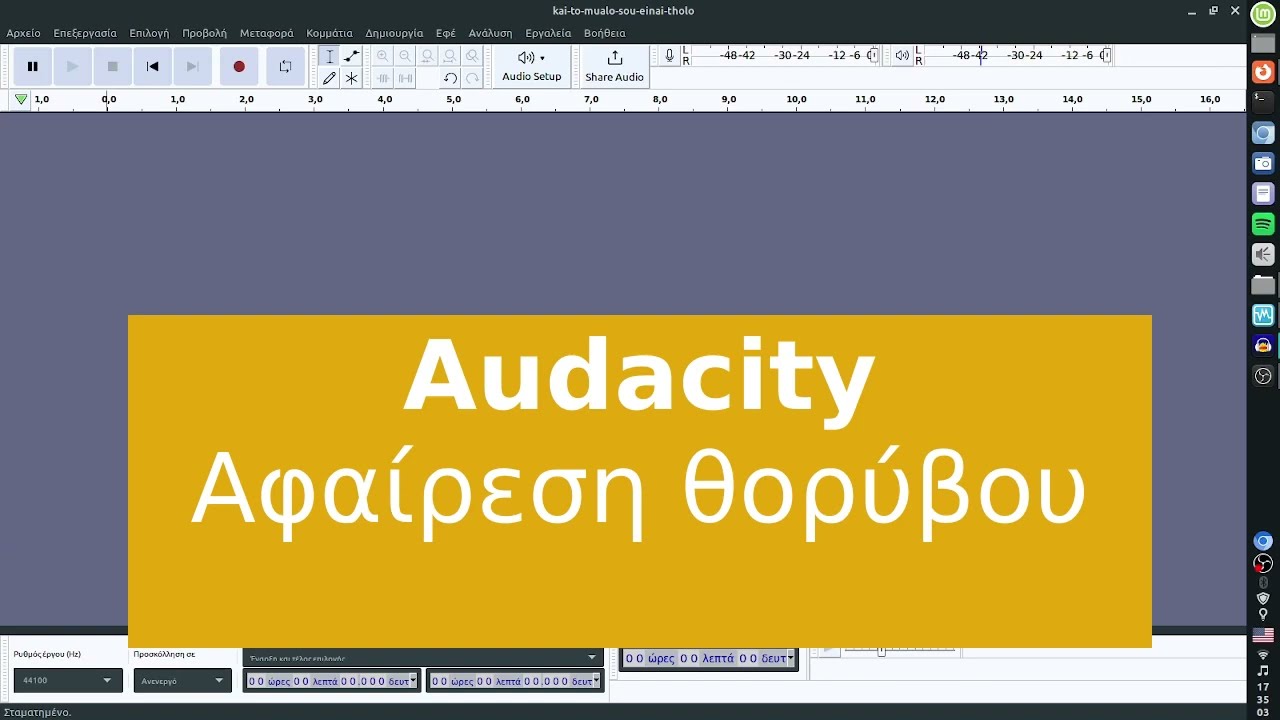Open the Κομμάτια menu

329,33
